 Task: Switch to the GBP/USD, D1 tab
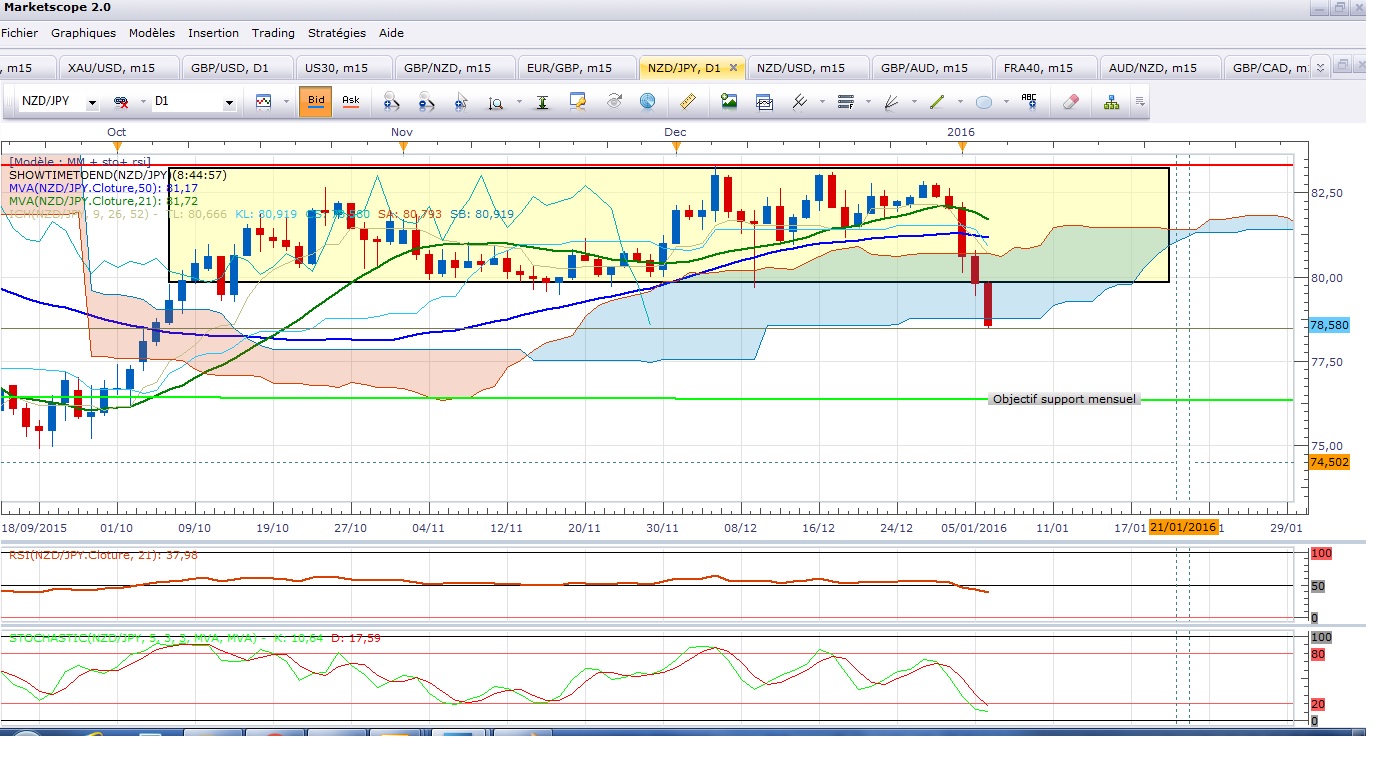[236, 68]
